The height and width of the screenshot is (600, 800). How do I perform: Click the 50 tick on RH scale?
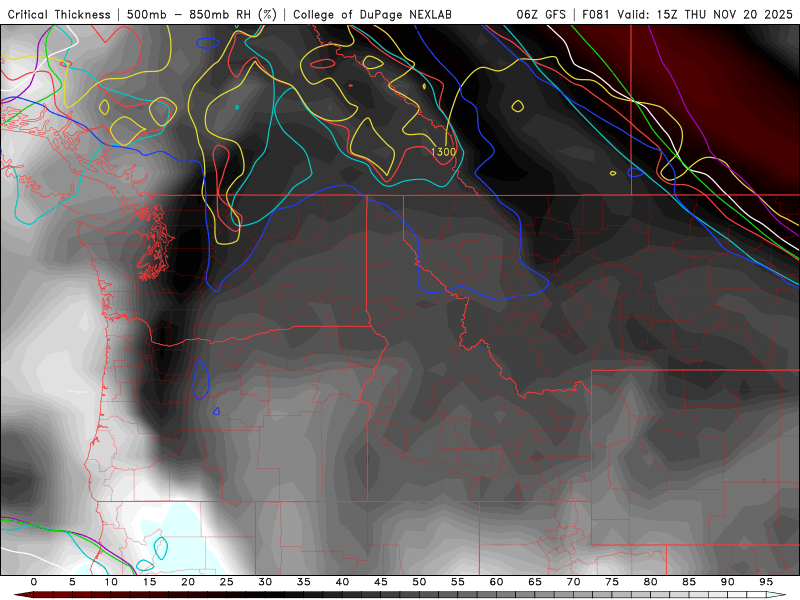[x=419, y=582]
